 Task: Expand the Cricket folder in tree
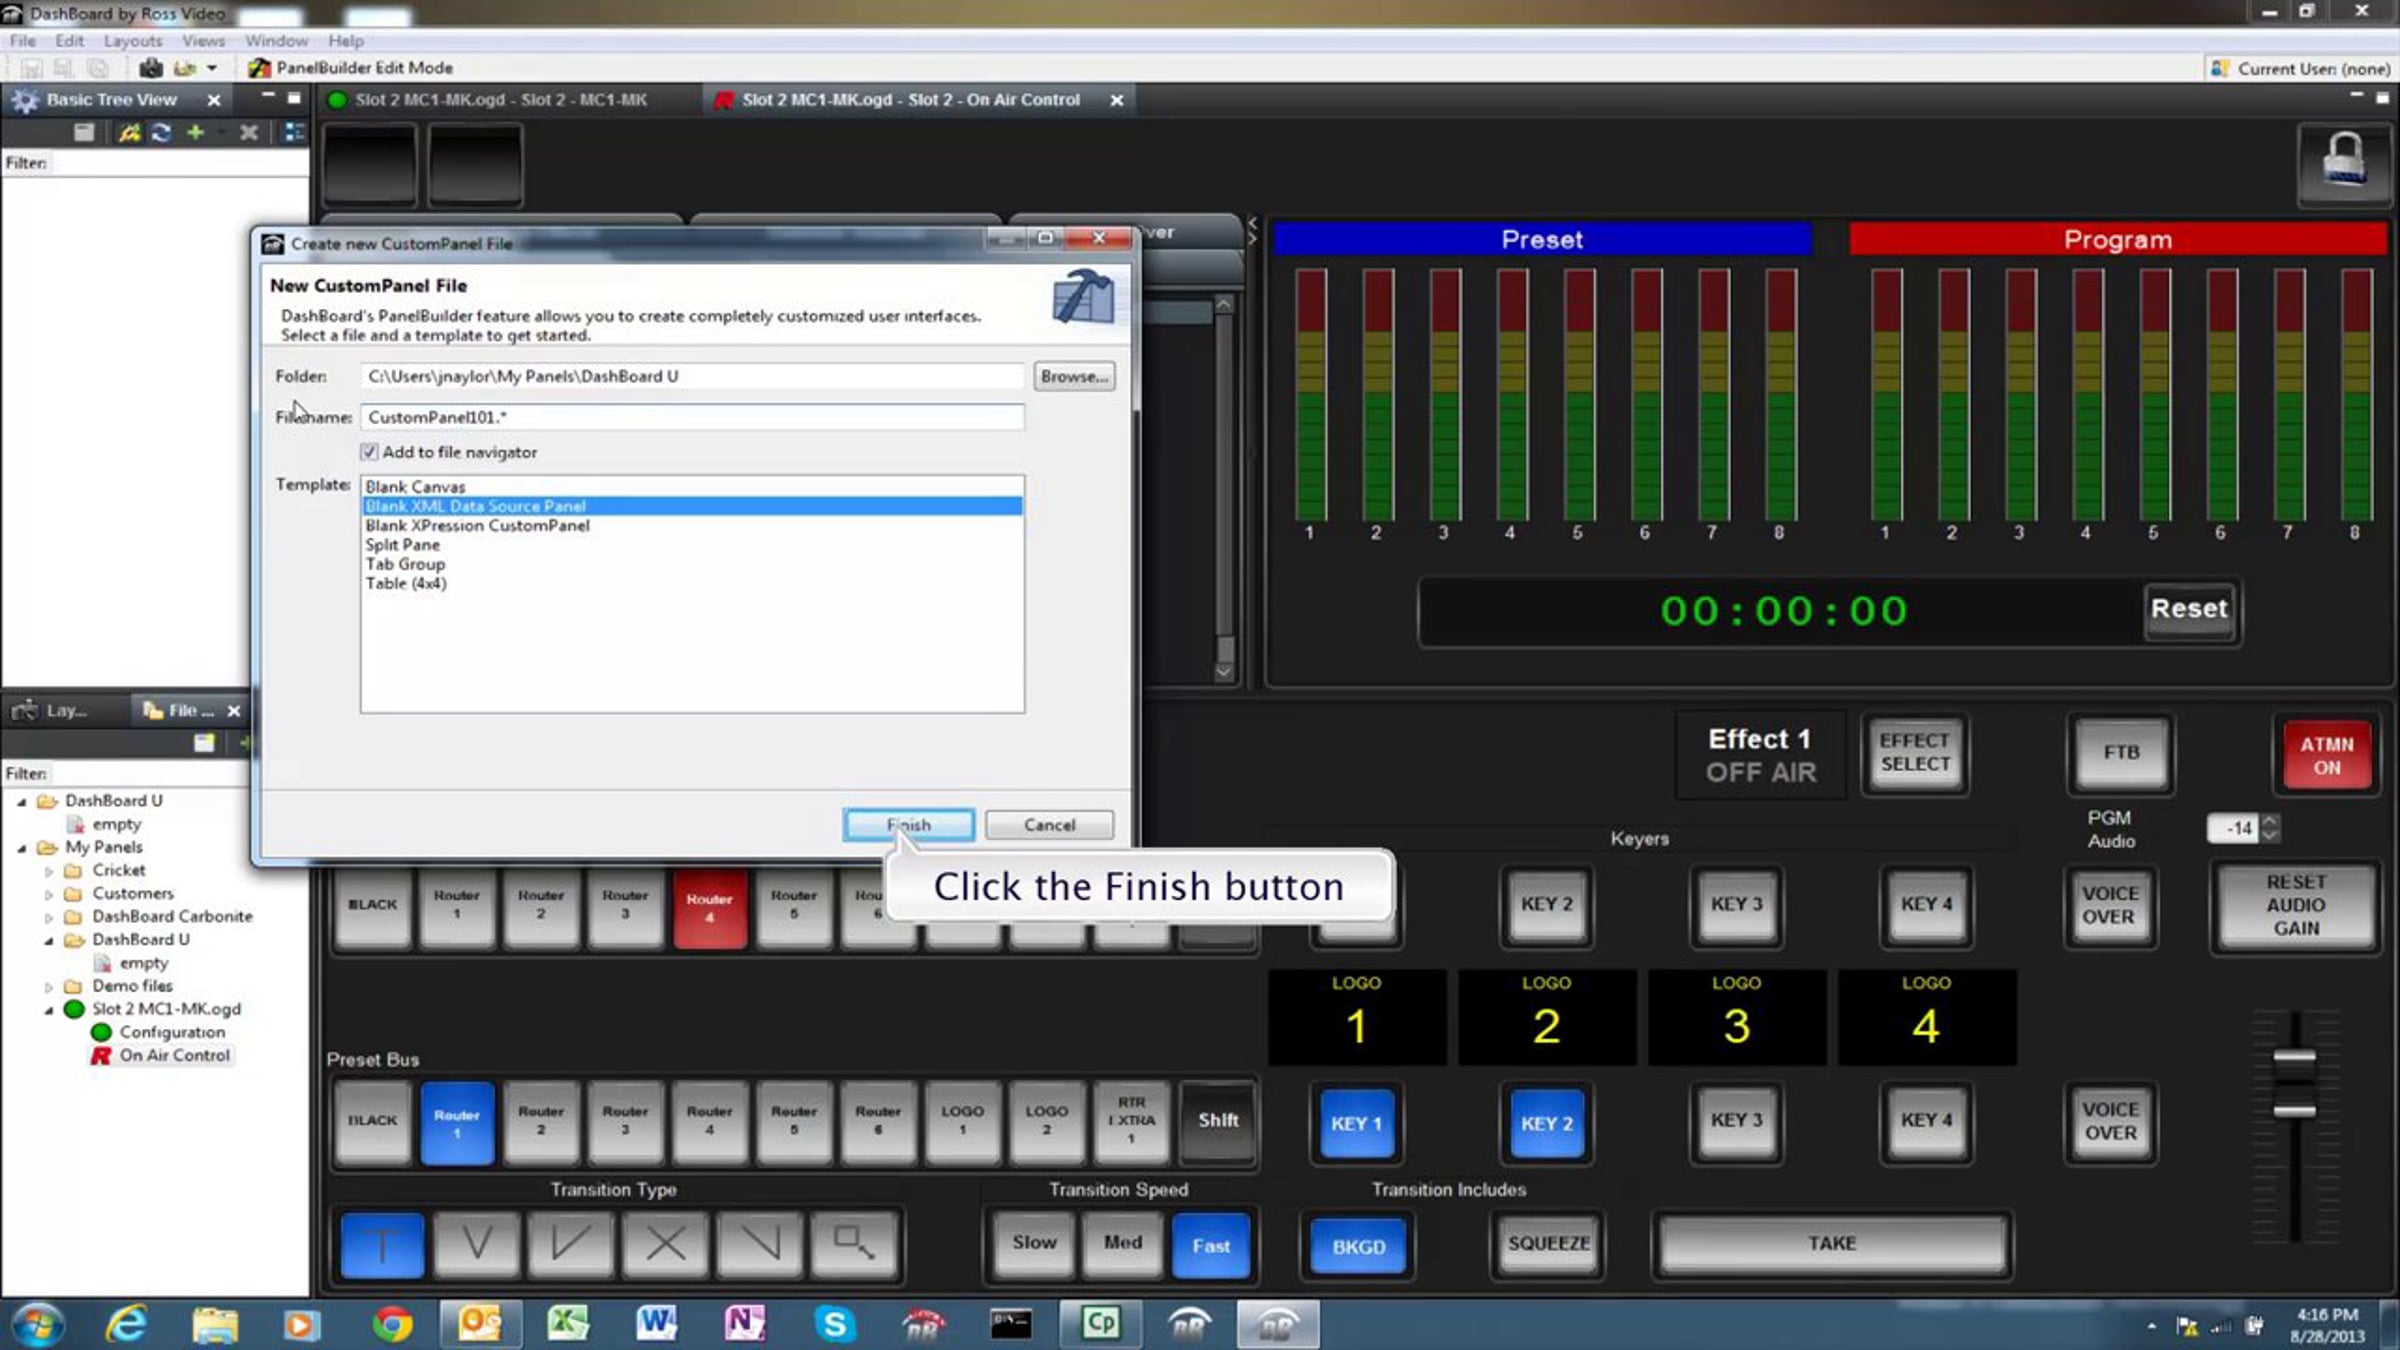click(49, 871)
